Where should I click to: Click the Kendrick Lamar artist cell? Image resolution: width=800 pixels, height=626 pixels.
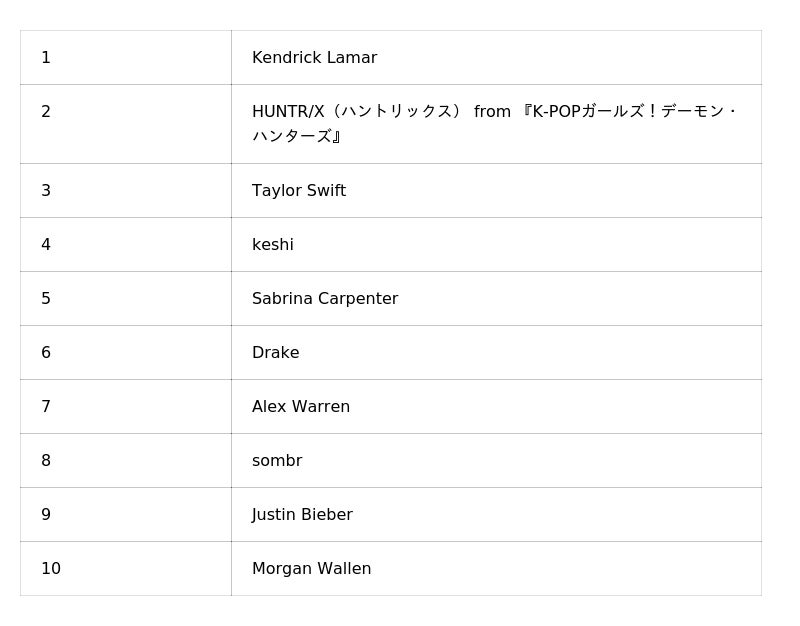(x=314, y=58)
